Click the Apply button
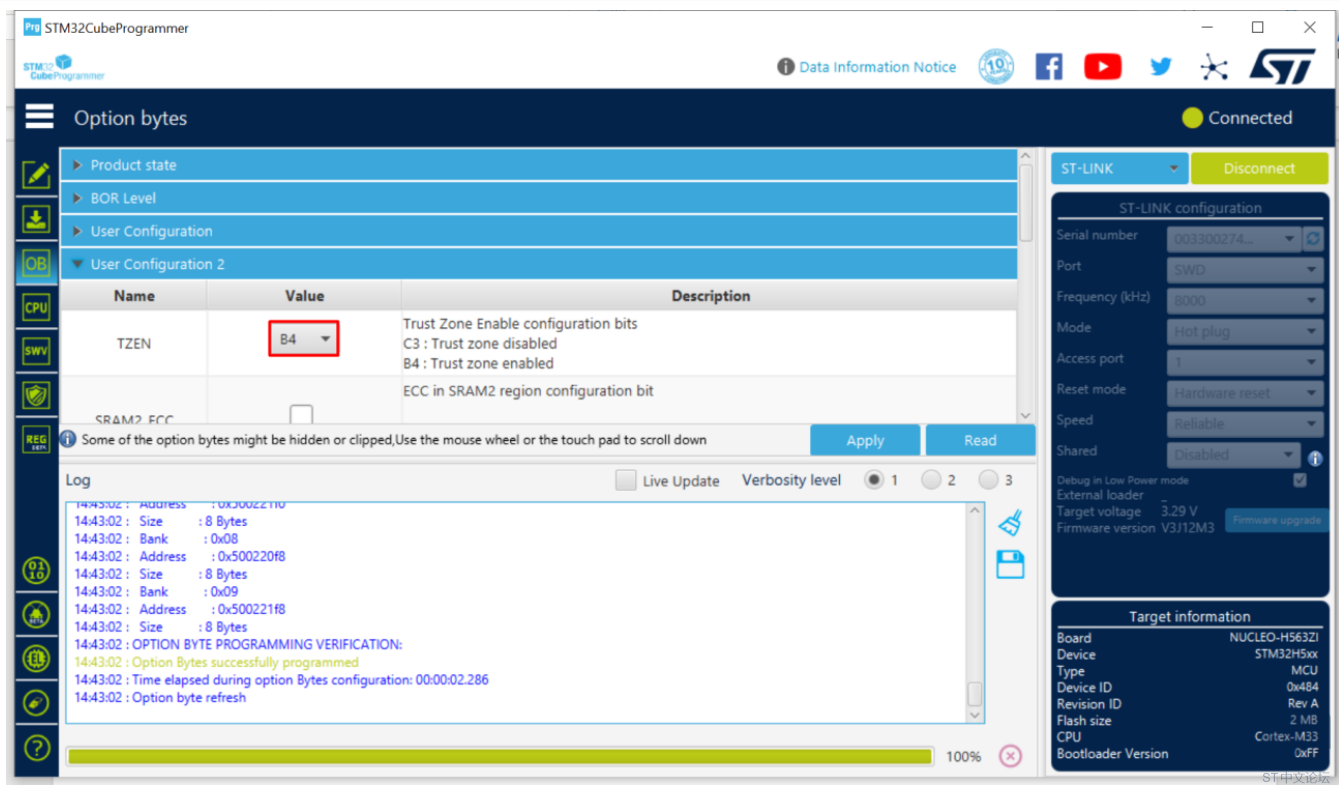1339x793 pixels. (865, 440)
